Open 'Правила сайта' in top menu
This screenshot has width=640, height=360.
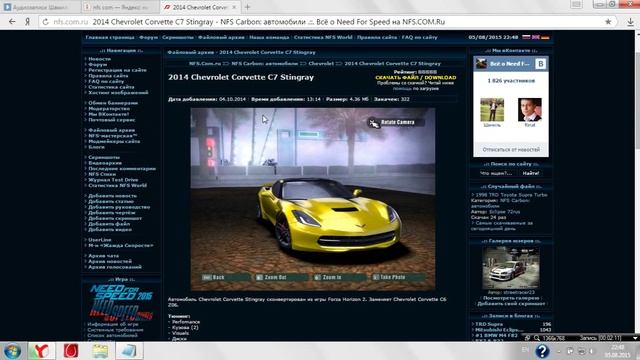(377, 37)
